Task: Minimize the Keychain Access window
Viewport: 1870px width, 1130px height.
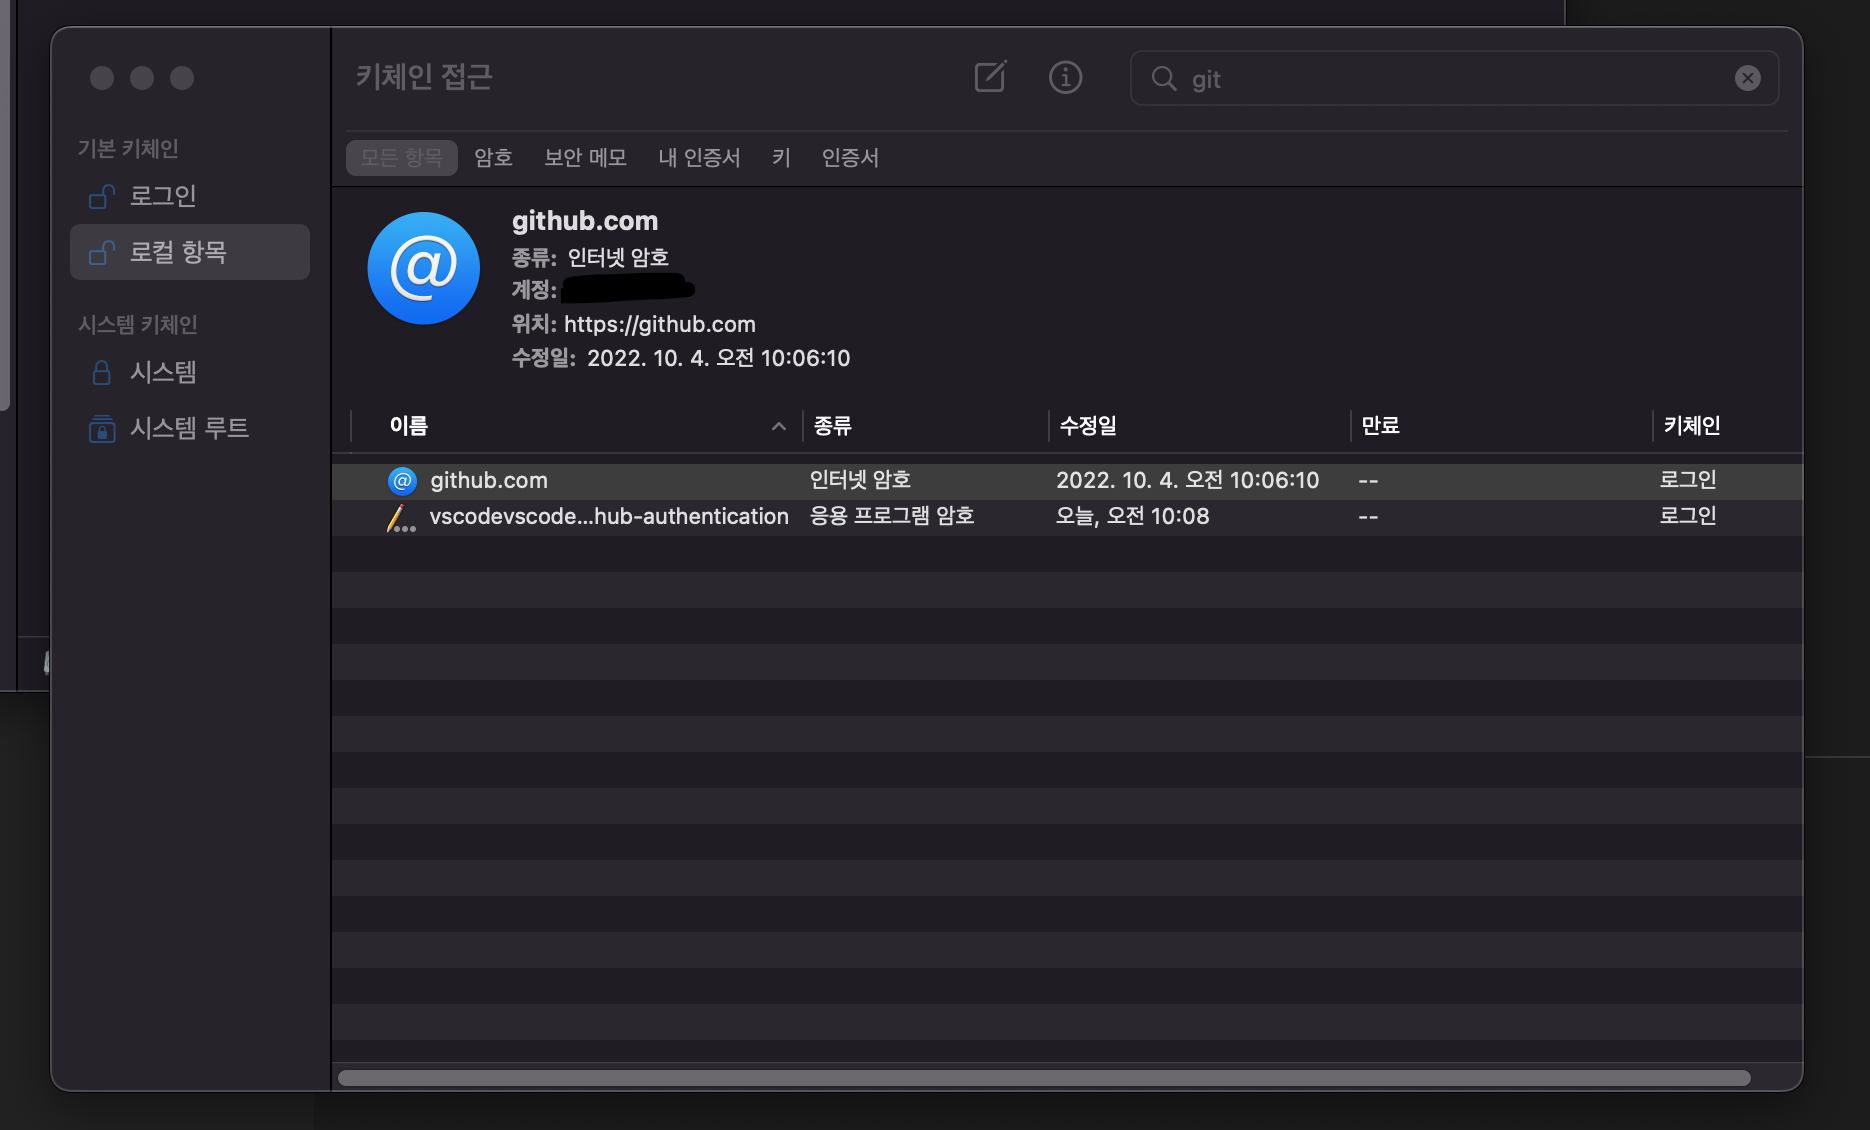Action: click(142, 78)
